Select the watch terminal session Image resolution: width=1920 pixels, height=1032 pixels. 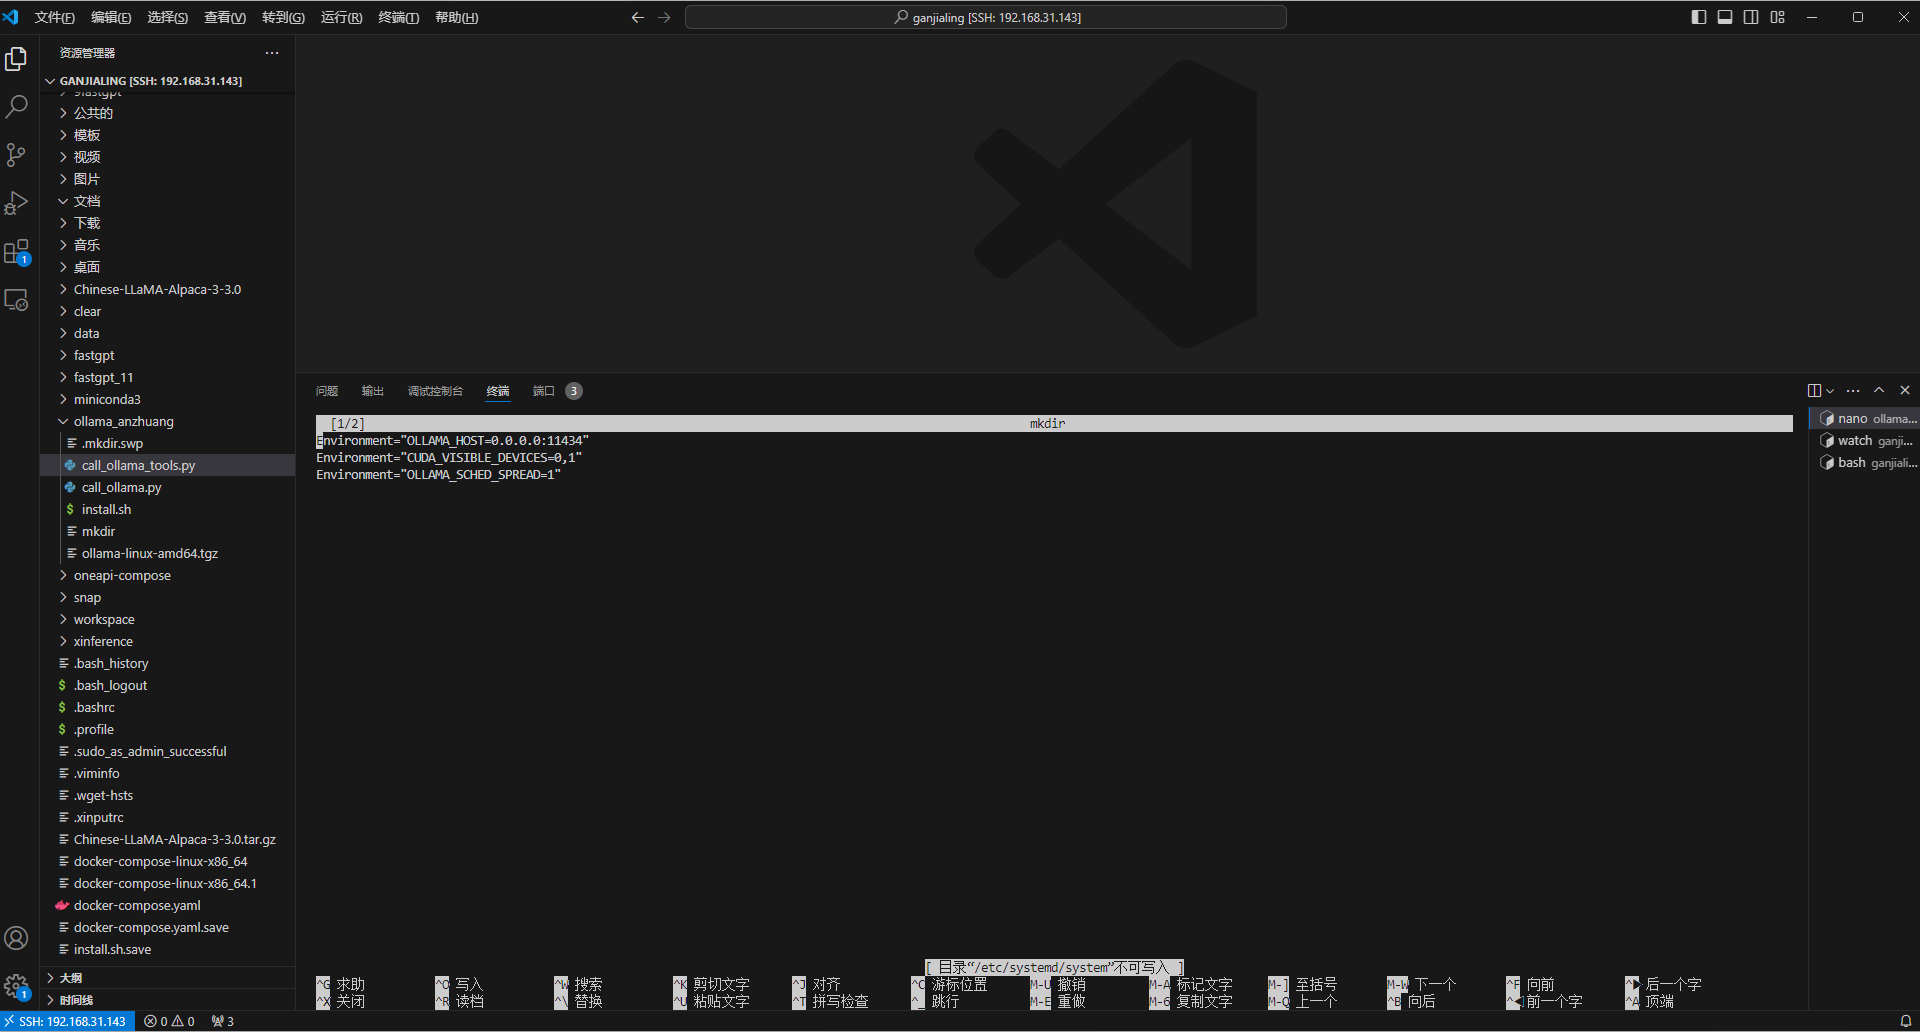[1864, 441]
